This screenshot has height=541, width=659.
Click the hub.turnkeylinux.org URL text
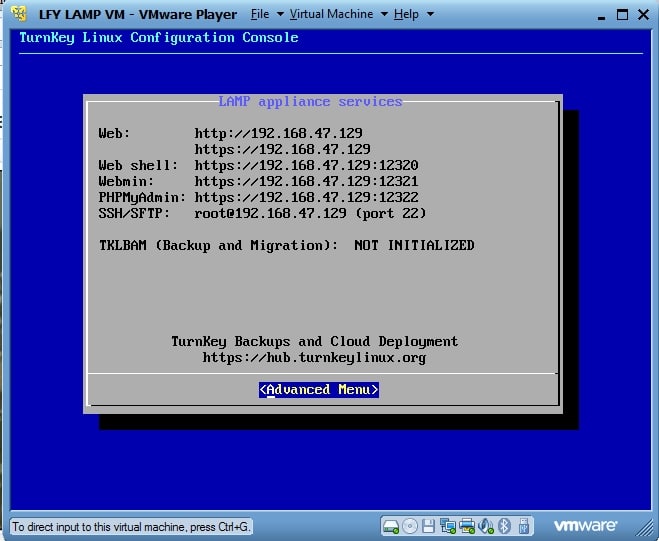click(x=314, y=357)
